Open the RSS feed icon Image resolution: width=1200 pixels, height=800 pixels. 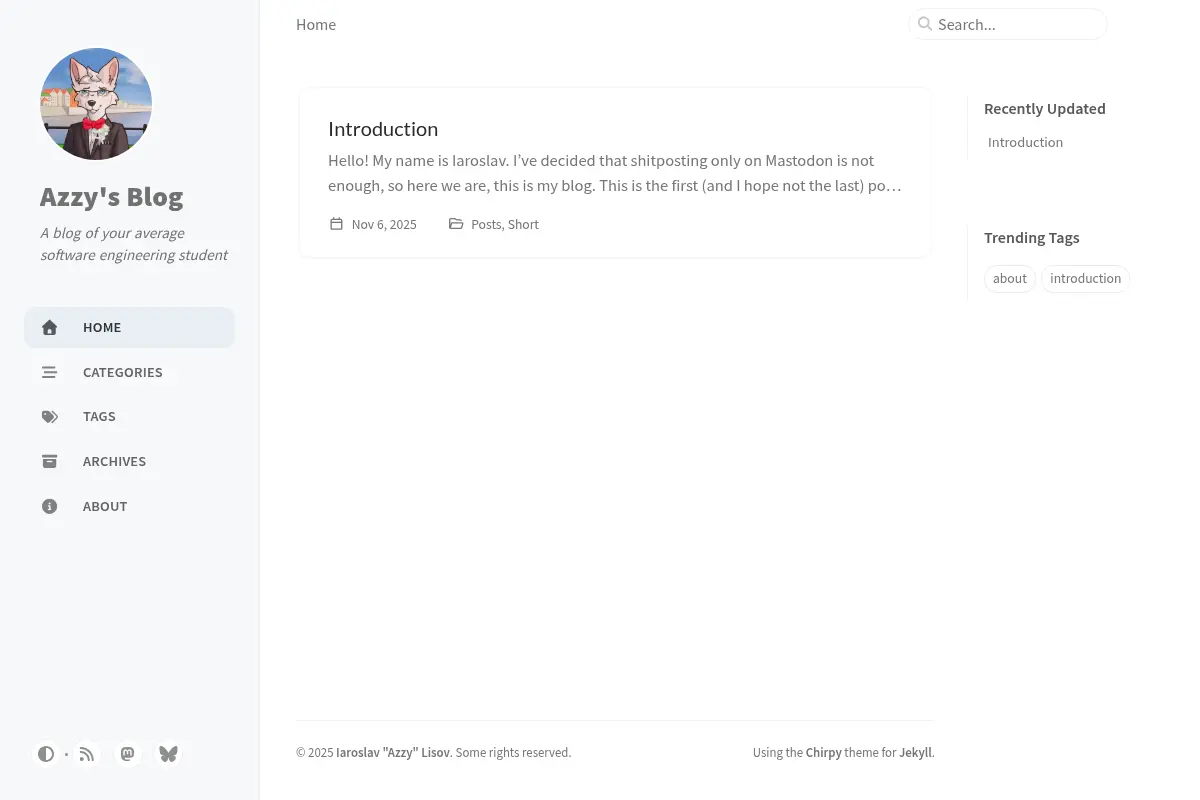click(x=87, y=754)
